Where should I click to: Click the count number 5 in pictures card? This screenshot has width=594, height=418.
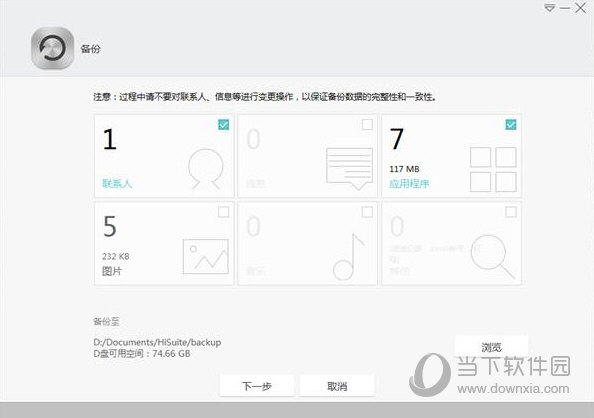pyautogui.click(x=110, y=226)
